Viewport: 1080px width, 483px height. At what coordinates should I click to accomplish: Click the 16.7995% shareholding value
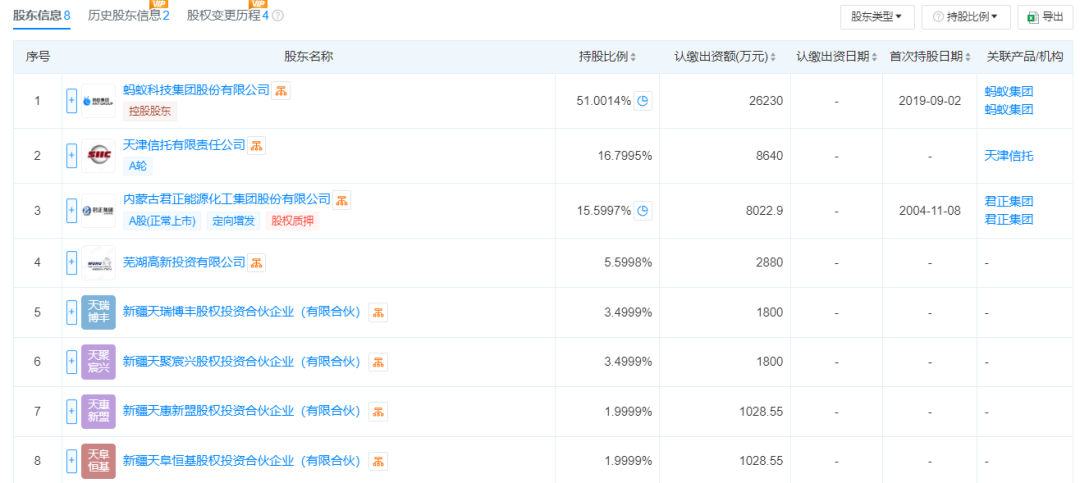625,156
